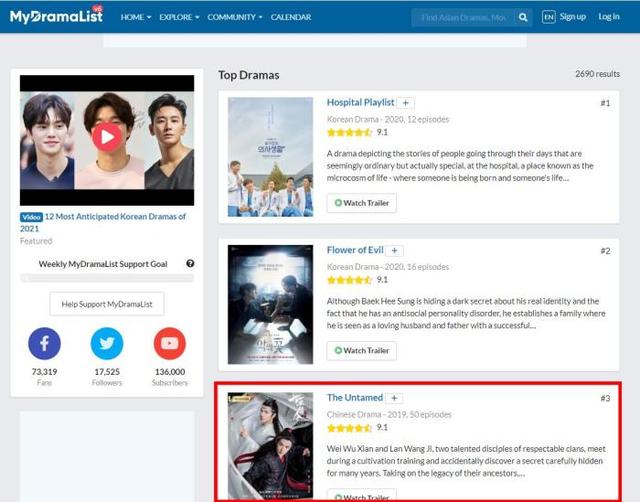Open the Twitter followers icon
Image resolution: width=640 pixels, height=502 pixels.
(107, 343)
